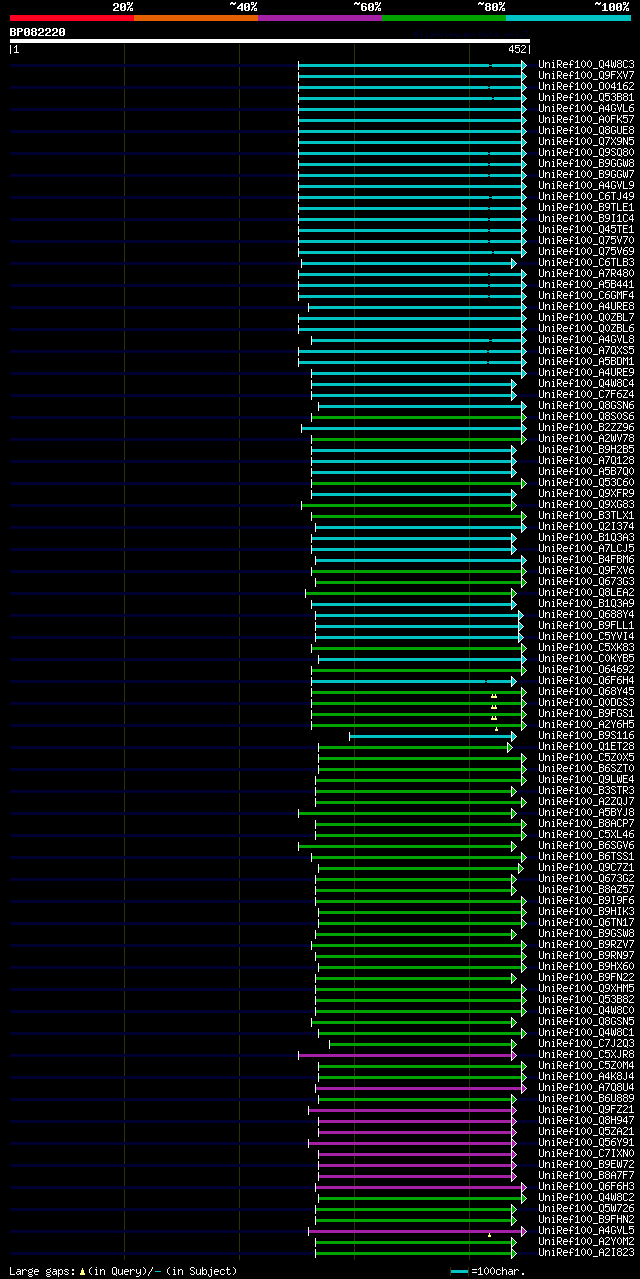Click the cyan alignment bar for UniRef100_B9S116
640x1279 pixels.
click(431, 736)
